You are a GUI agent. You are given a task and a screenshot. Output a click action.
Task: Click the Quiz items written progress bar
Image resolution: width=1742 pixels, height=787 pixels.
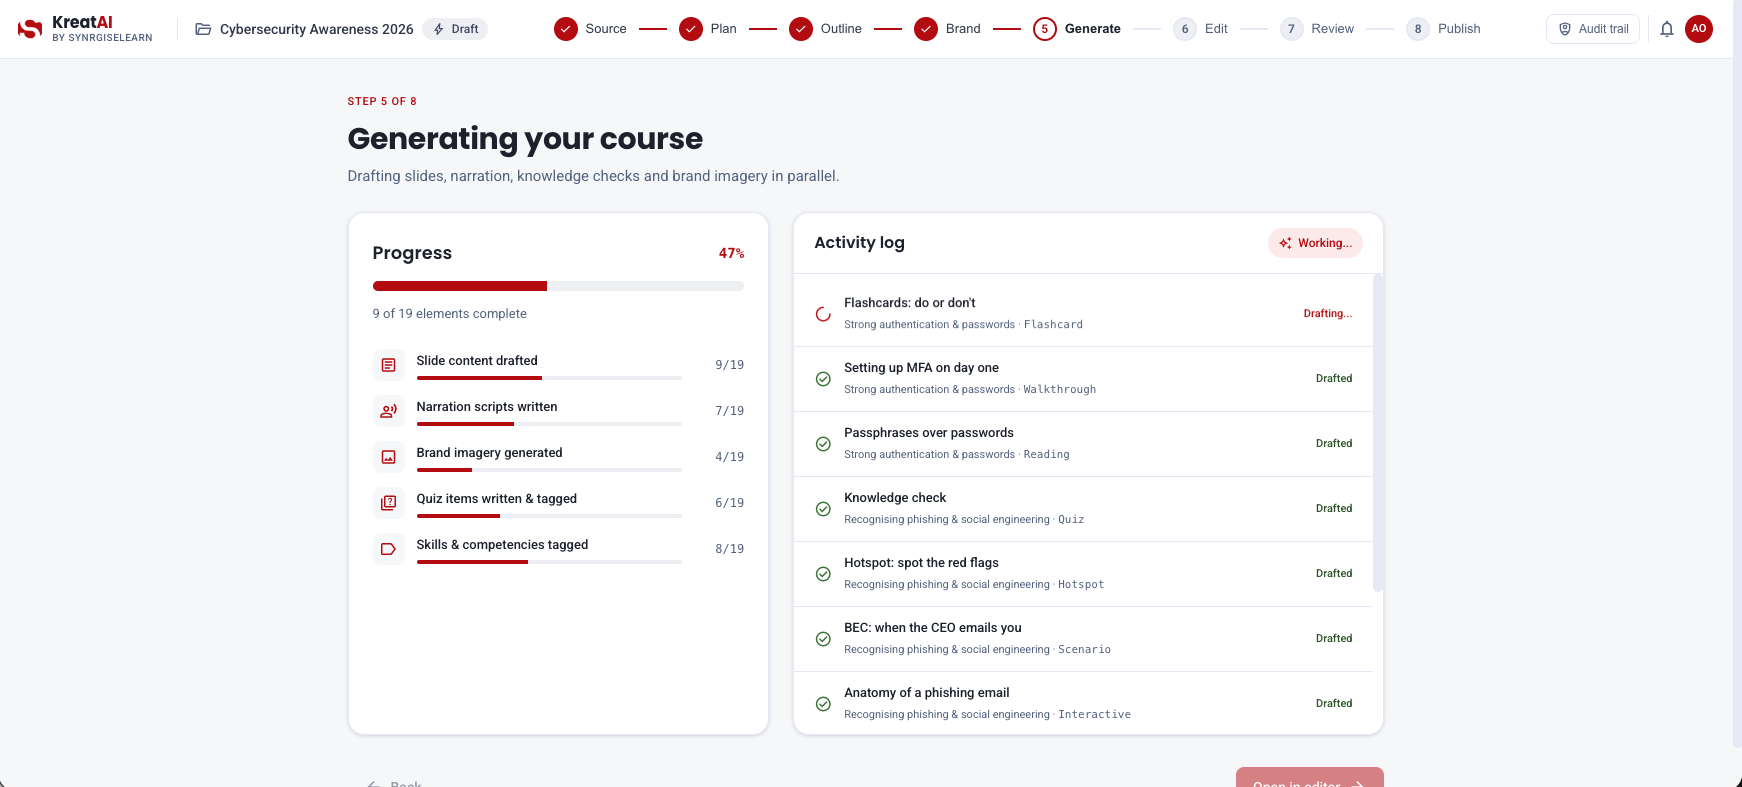549,516
